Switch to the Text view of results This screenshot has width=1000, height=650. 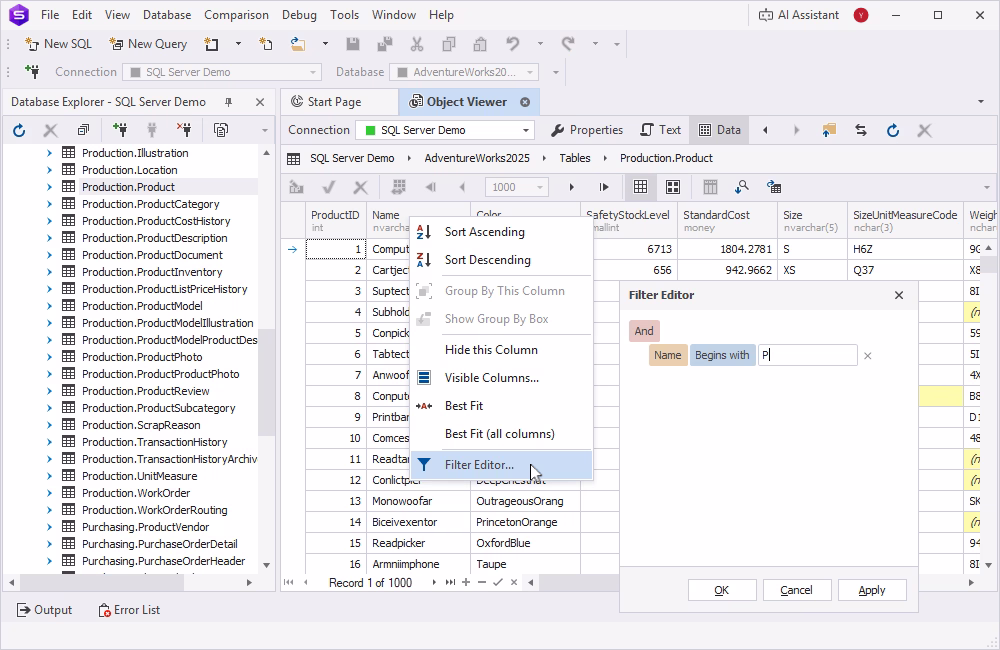pyautogui.click(x=660, y=129)
